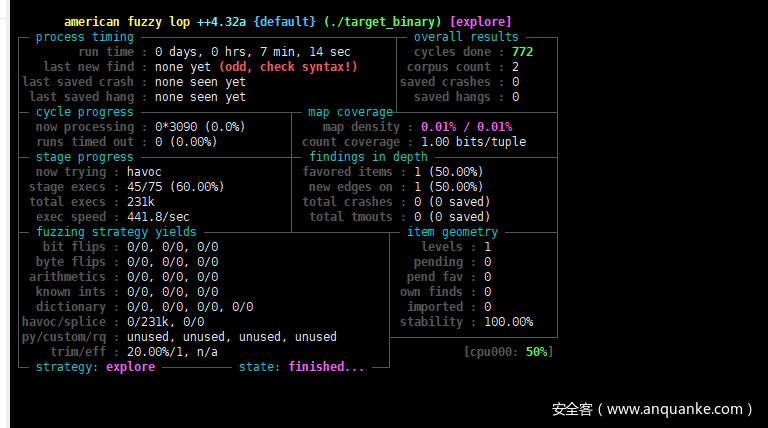Screen dimensions: 768x428
Task: Click the "overall results" section header
Action: click(x=466, y=37)
